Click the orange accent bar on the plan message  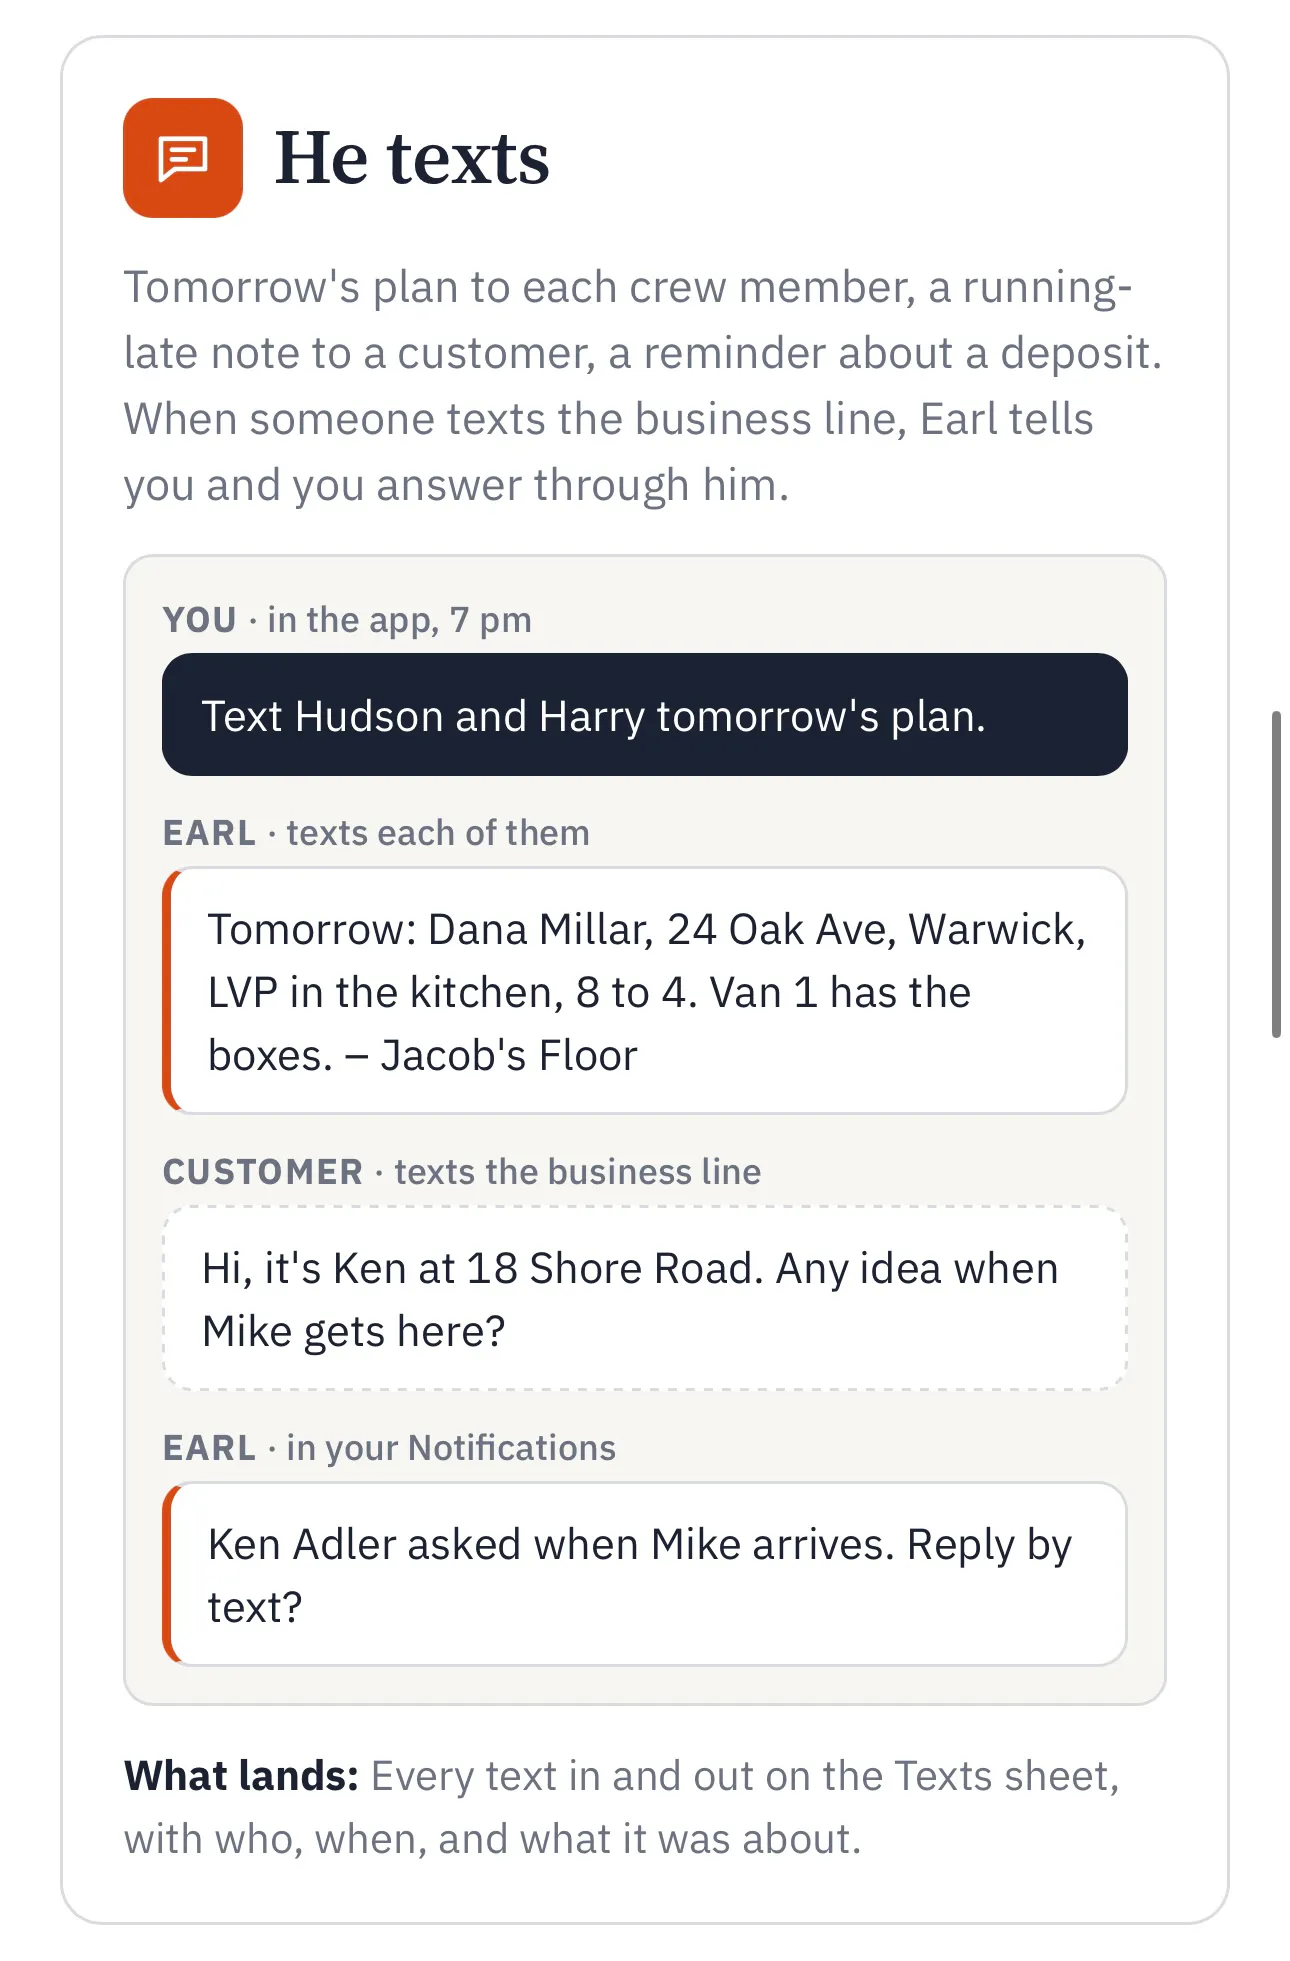169,991
